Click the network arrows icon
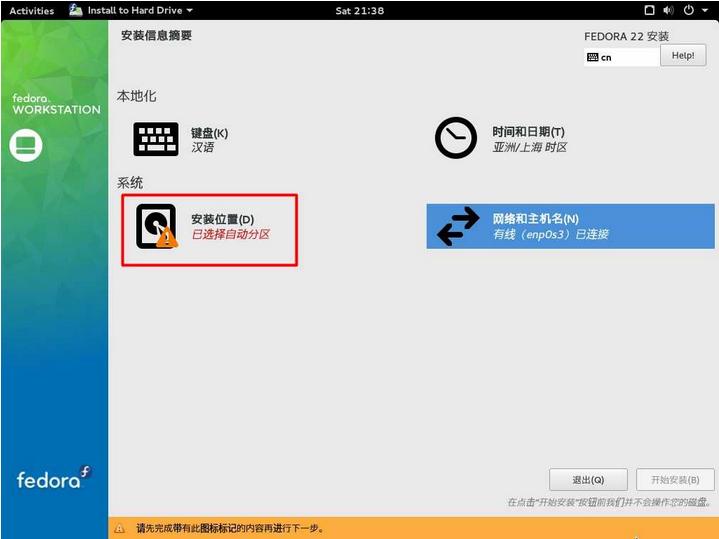The height and width of the screenshot is (539, 719). pyautogui.click(x=458, y=226)
